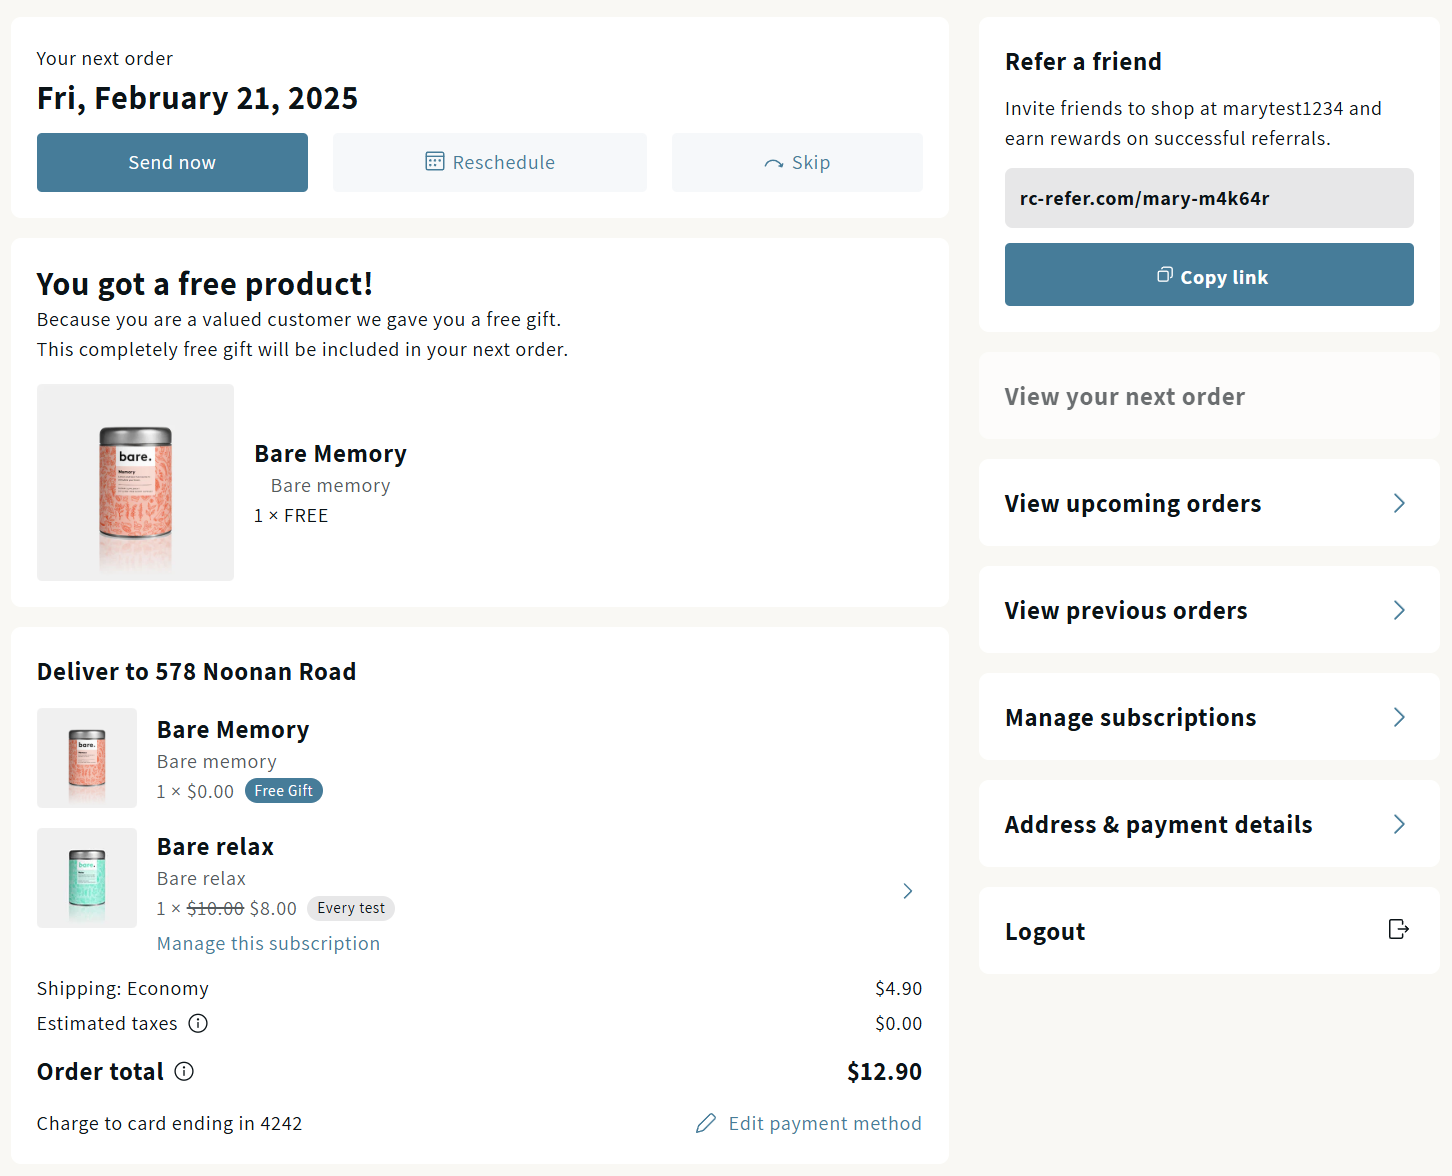Click the Deliver to 578 Noonan Road heading
This screenshot has height=1176, width=1452.
[197, 671]
